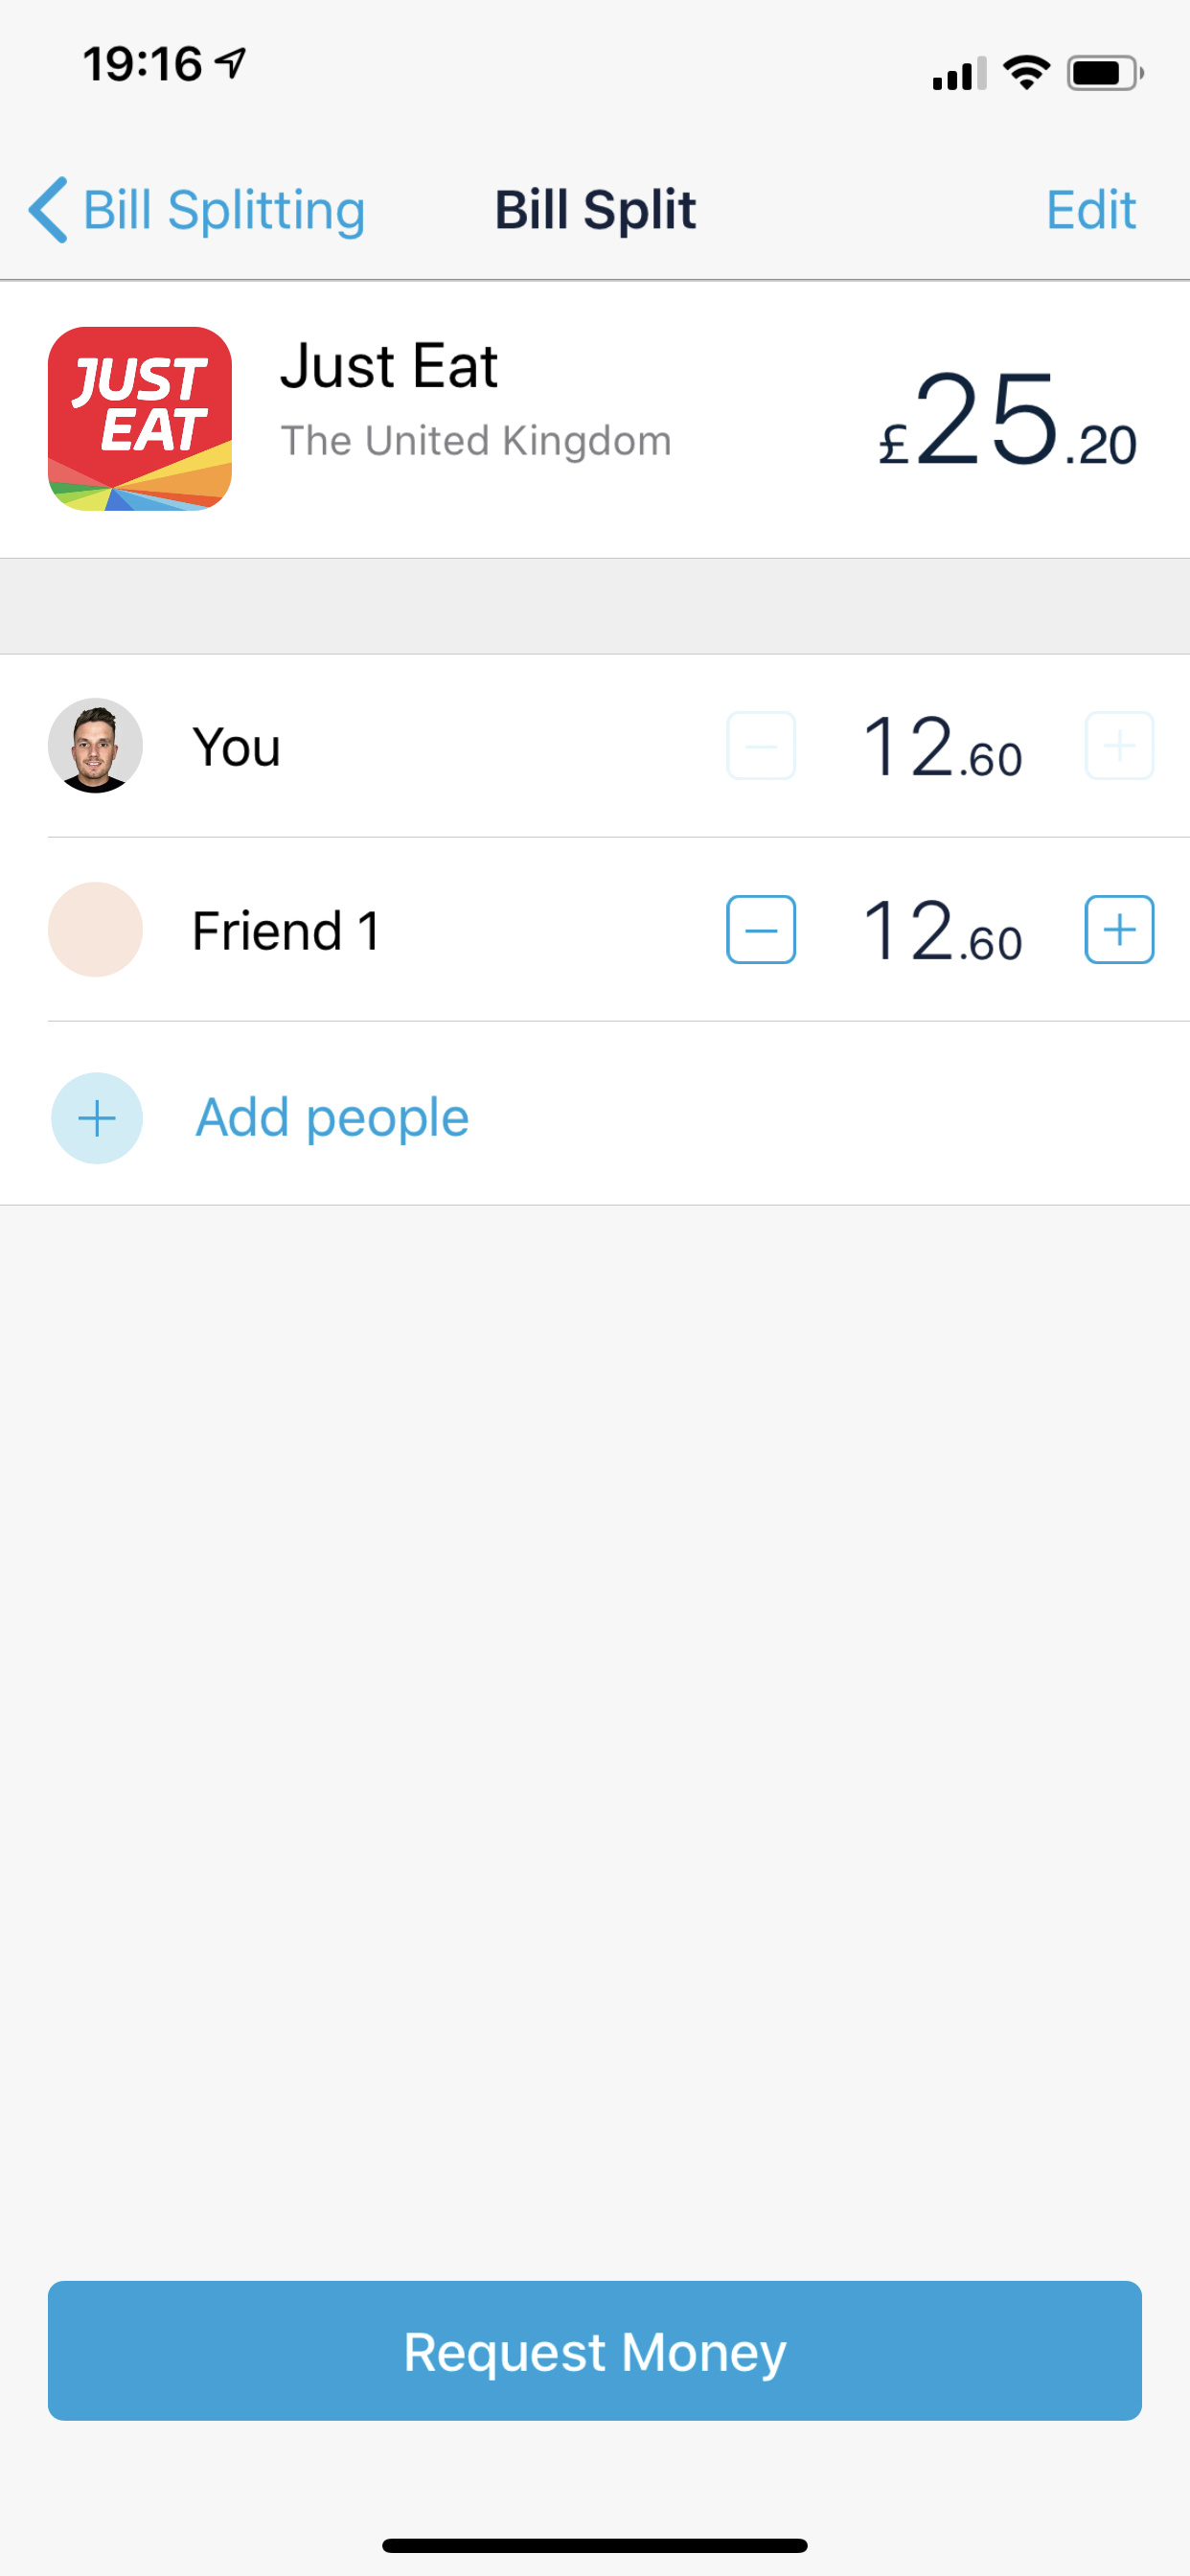Screen dimensions: 1190x2576
Task: Tap the back chevron arrow
Action: point(48,210)
